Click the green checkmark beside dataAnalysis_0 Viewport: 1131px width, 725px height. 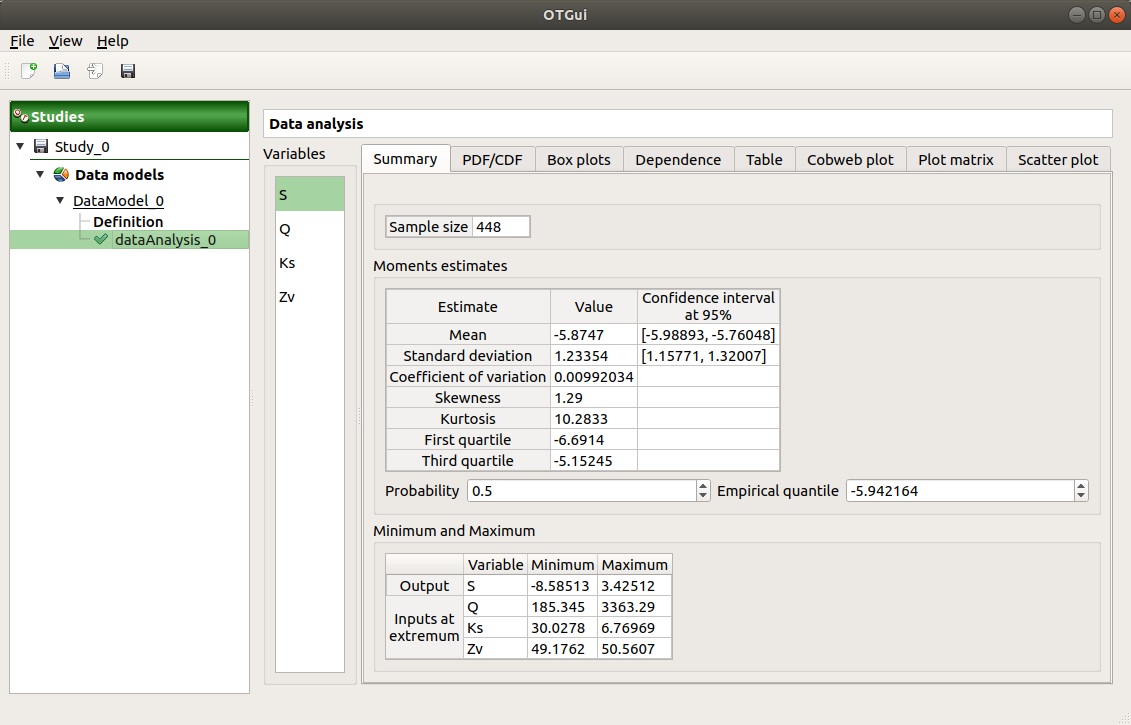(100, 240)
